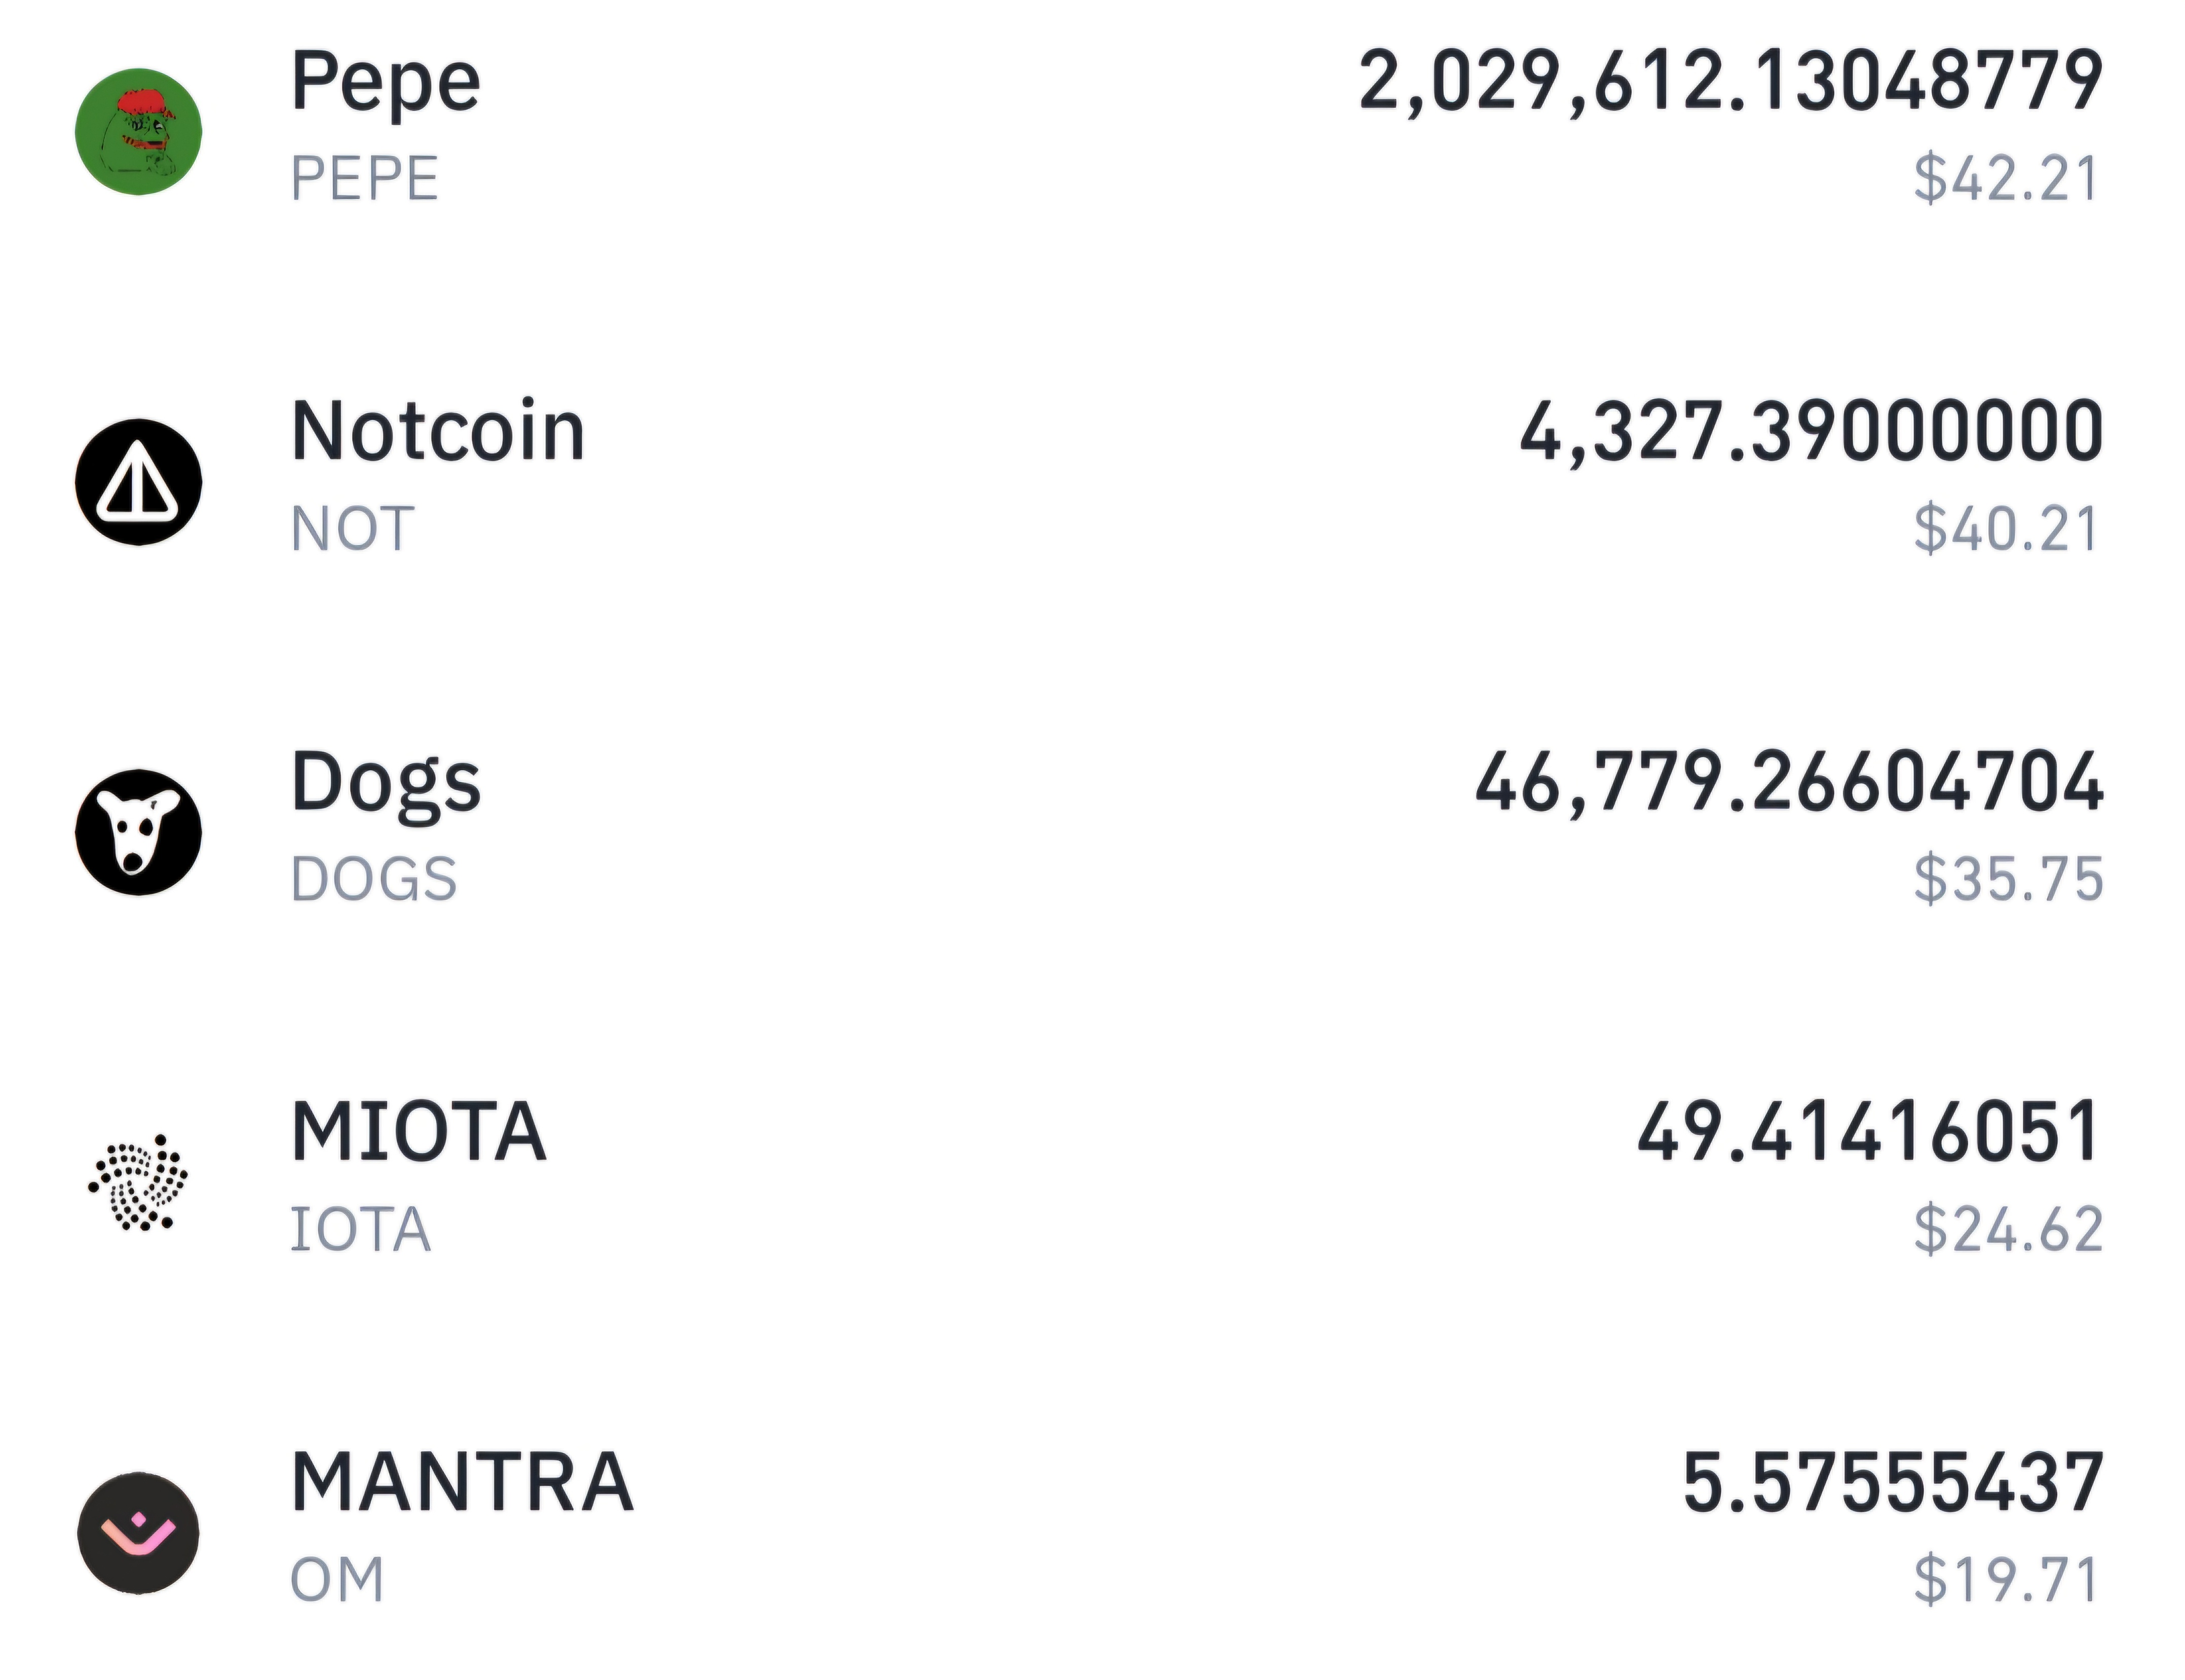Click the Dogs balance 46,779.26604704

[1788, 782]
